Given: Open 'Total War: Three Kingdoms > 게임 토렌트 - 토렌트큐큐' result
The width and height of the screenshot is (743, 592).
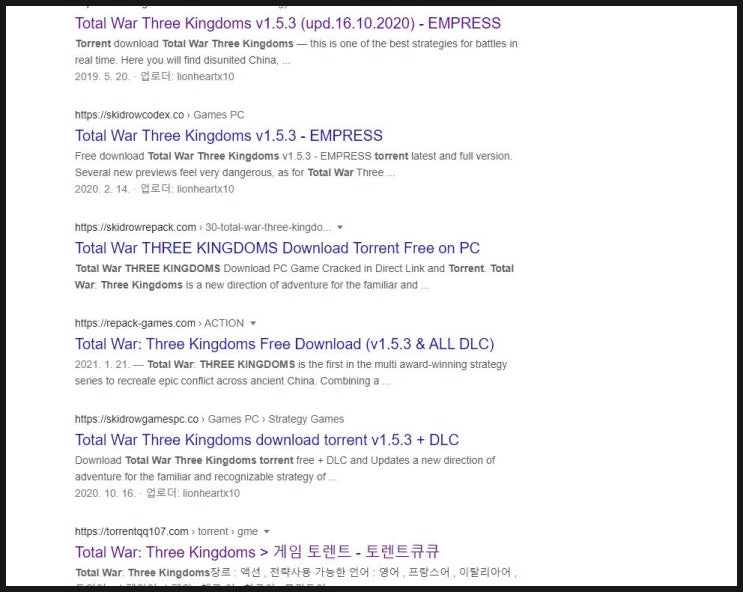Looking at the screenshot, I should [x=257, y=552].
